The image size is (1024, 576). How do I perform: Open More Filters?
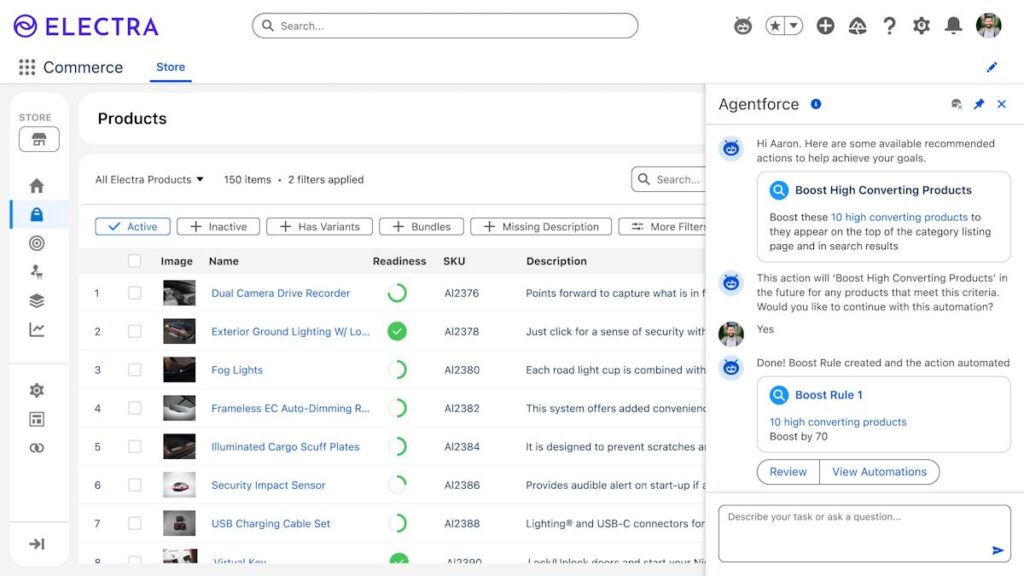click(663, 227)
